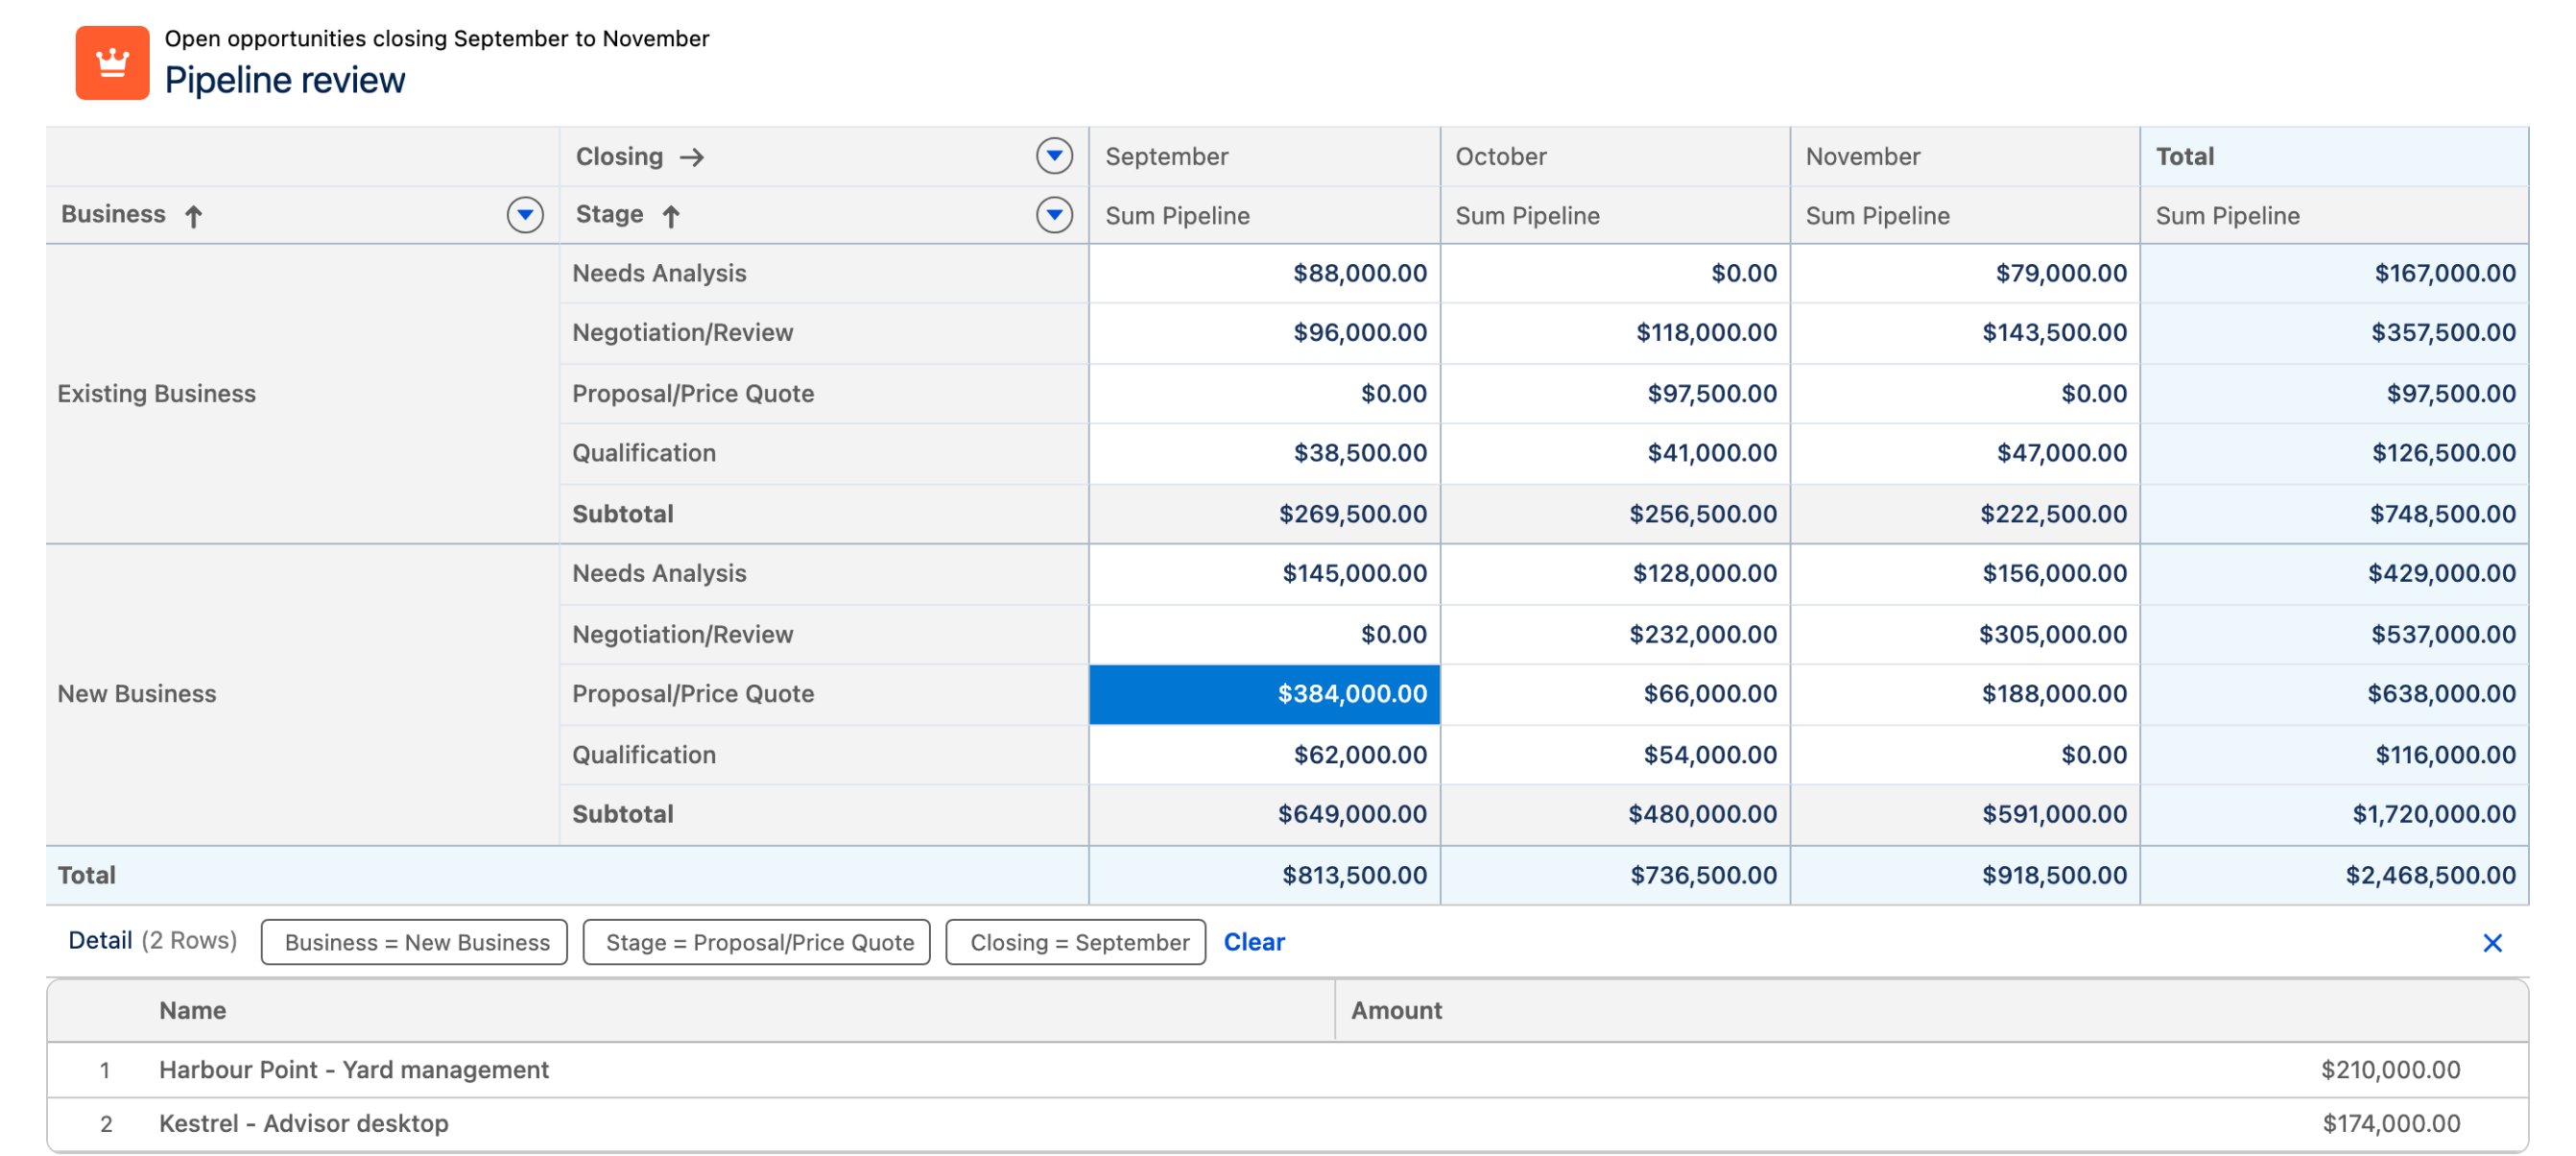Open the Business column dropdown menu
The height and width of the screenshot is (1156, 2576).
(x=525, y=215)
